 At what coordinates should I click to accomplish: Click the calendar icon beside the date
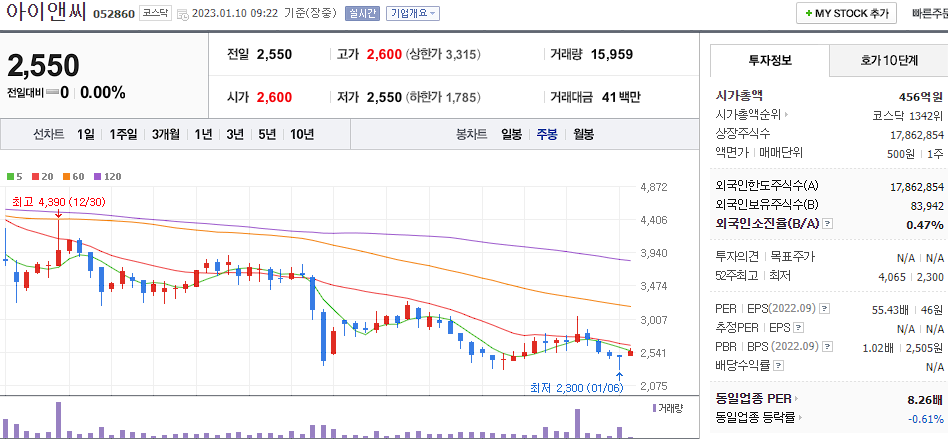click(x=183, y=14)
